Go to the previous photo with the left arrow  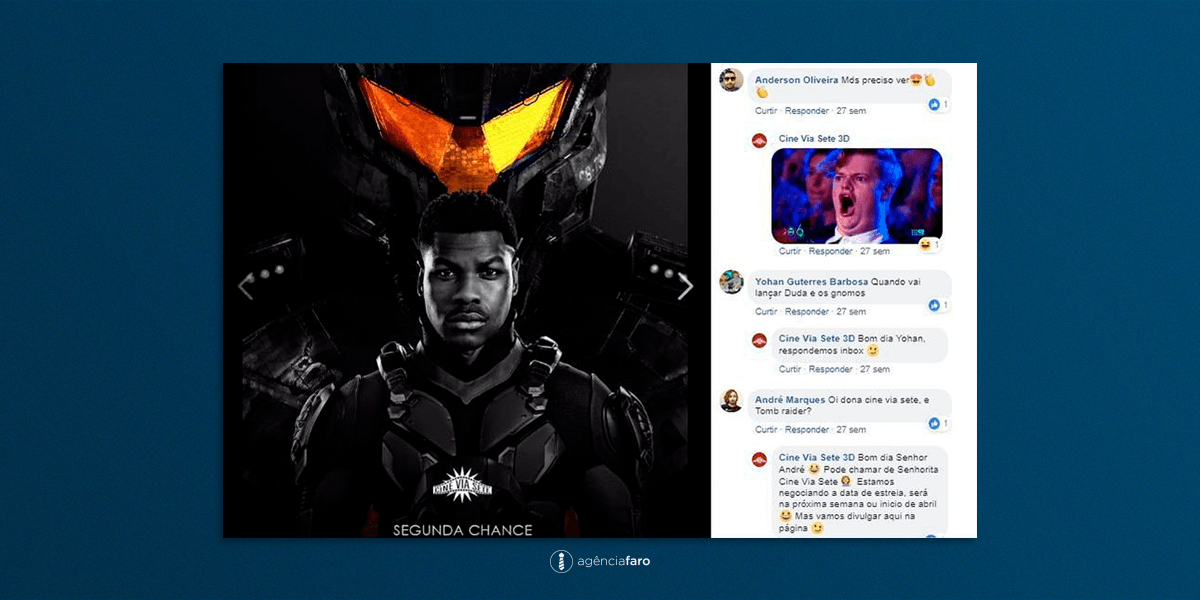[245, 287]
